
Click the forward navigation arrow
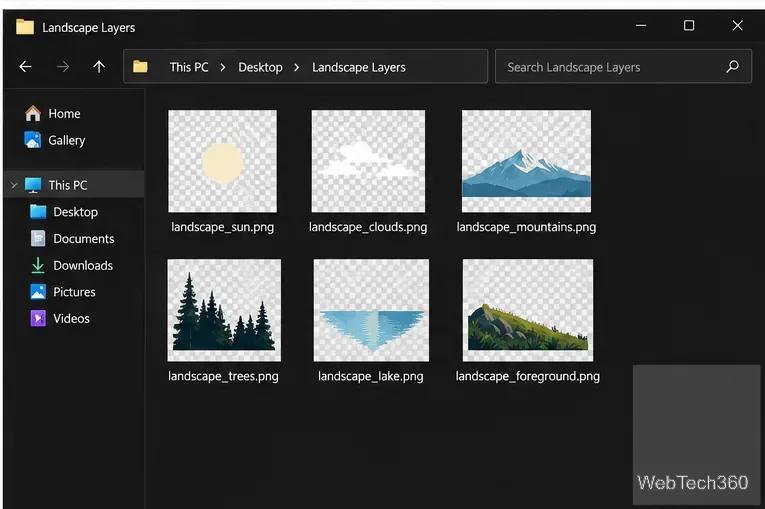click(x=62, y=66)
